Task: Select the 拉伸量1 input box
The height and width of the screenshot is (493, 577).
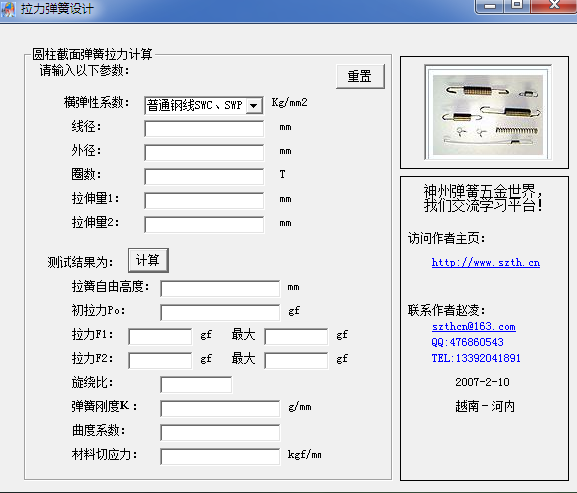Action: [204, 201]
